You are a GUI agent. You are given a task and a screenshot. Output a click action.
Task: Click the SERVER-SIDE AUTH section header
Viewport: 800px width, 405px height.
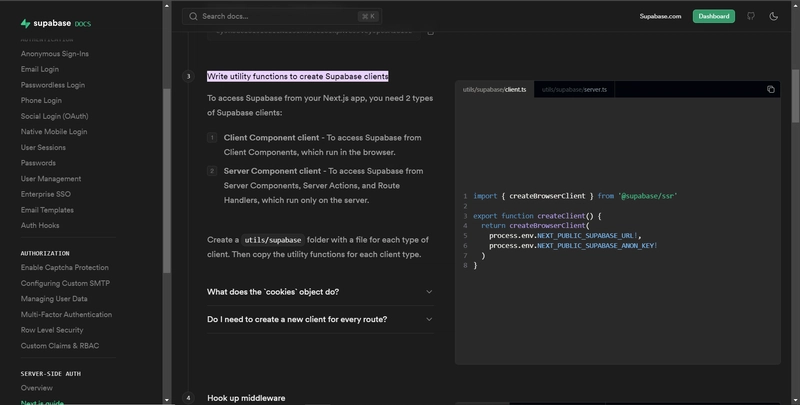pos(51,374)
